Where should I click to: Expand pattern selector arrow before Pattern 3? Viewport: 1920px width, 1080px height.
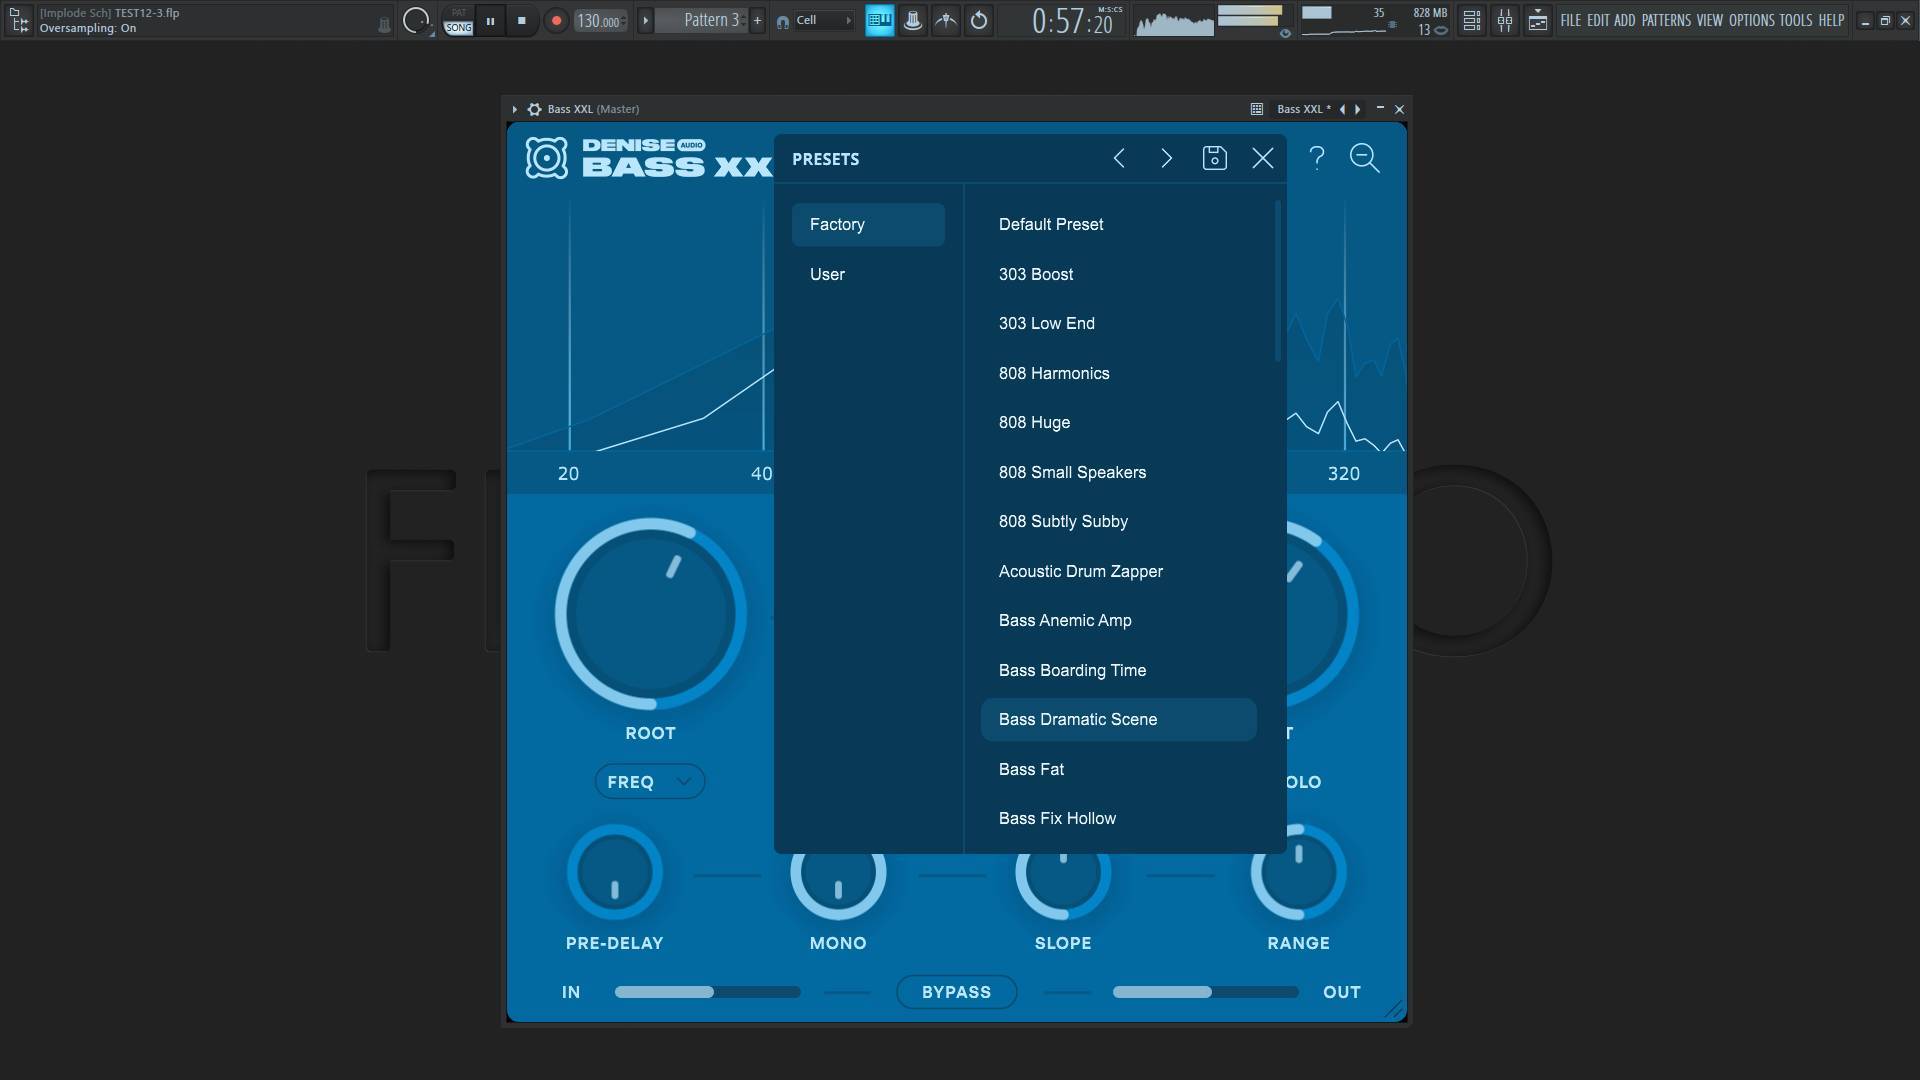645,20
